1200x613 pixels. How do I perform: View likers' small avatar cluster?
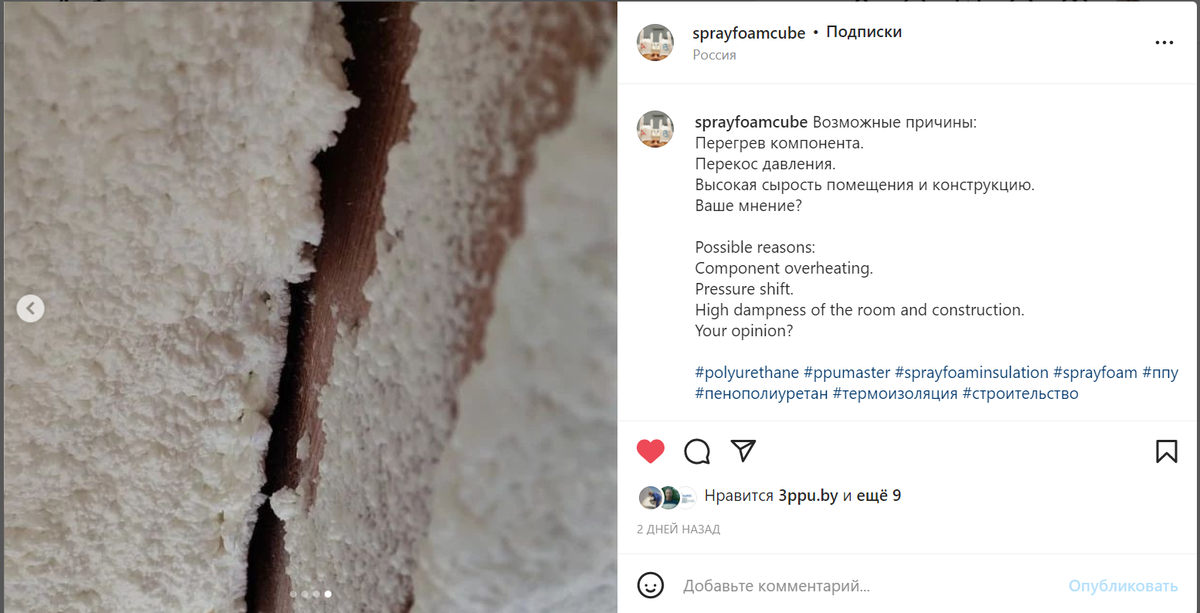coord(667,497)
